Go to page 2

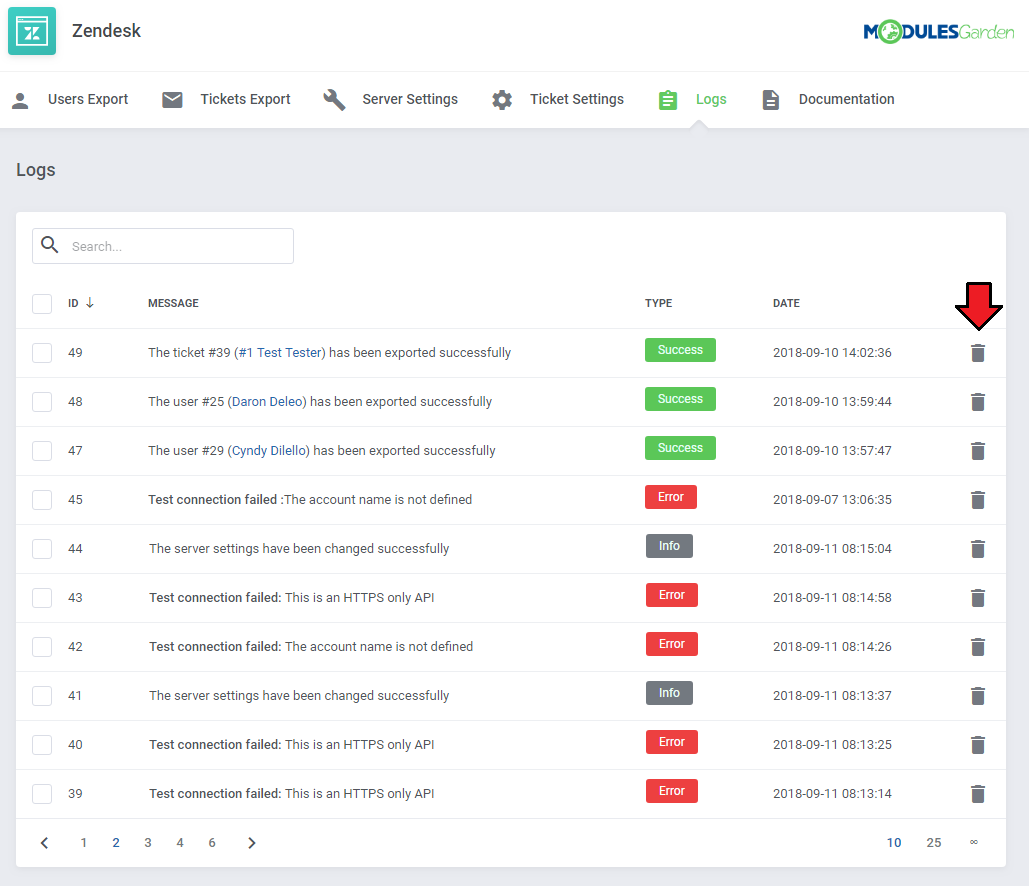pos(116,843)
